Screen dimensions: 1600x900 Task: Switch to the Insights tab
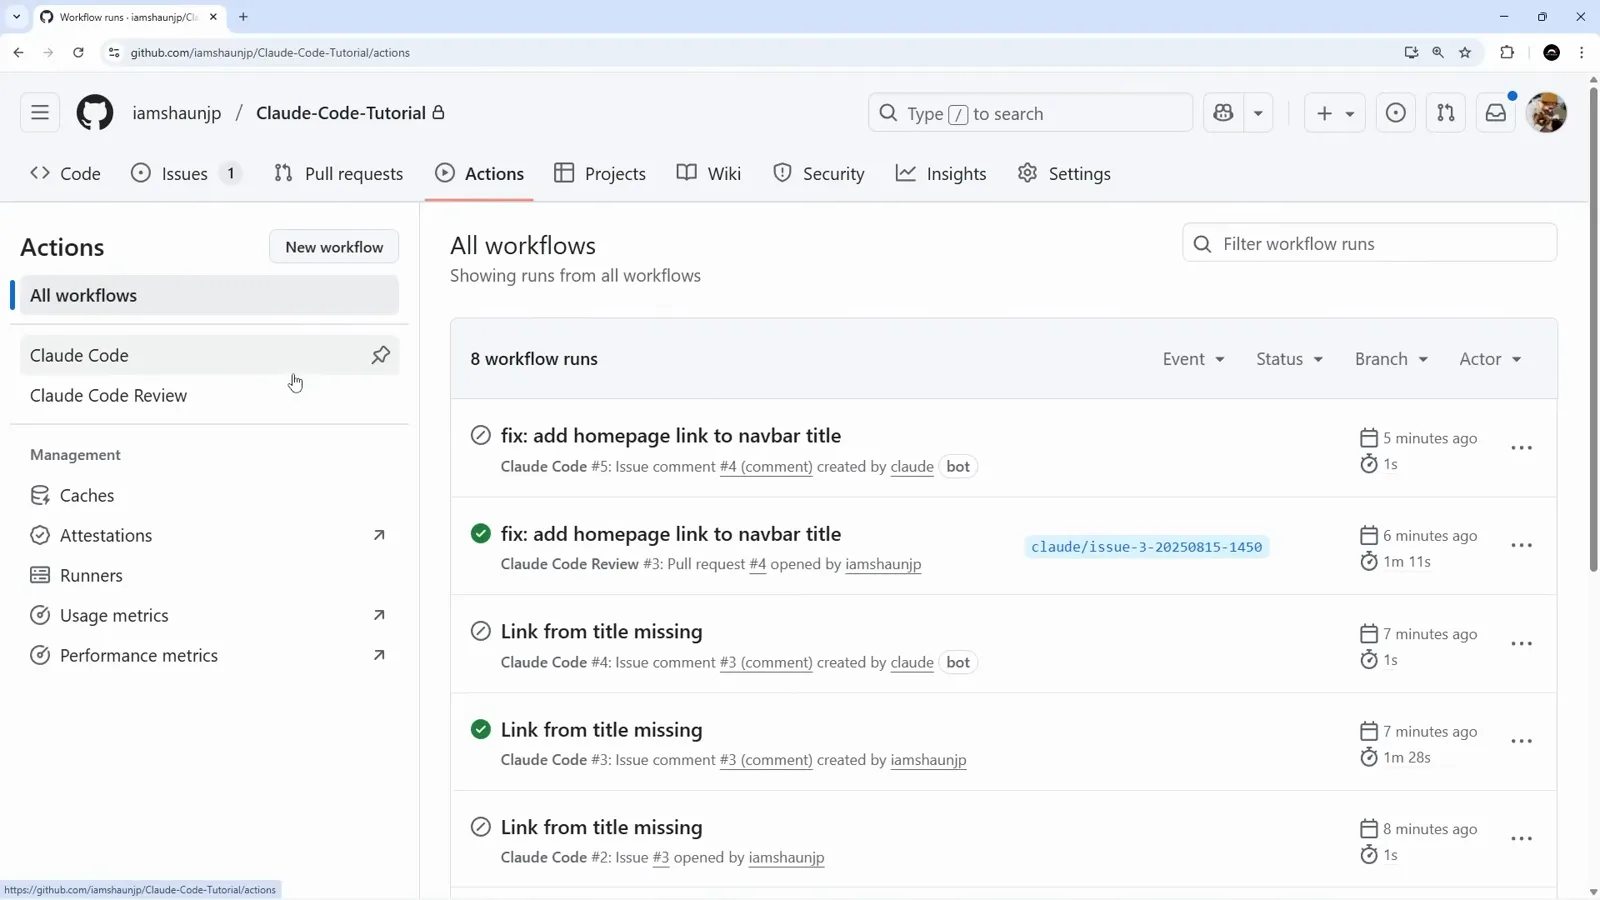941,173
